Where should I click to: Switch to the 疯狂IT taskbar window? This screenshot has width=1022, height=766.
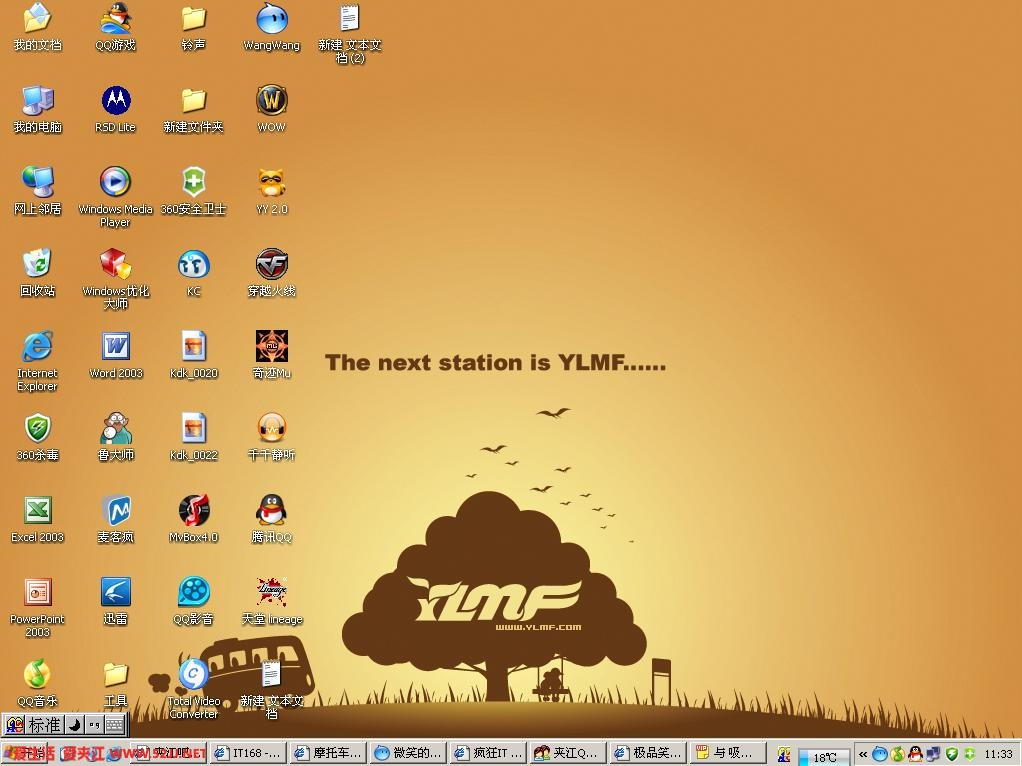point(489,753)
